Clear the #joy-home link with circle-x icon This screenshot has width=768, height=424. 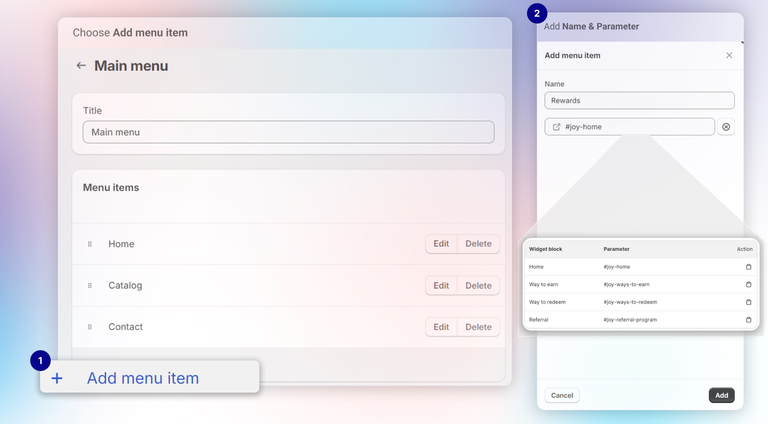click(x=726, y=127)
